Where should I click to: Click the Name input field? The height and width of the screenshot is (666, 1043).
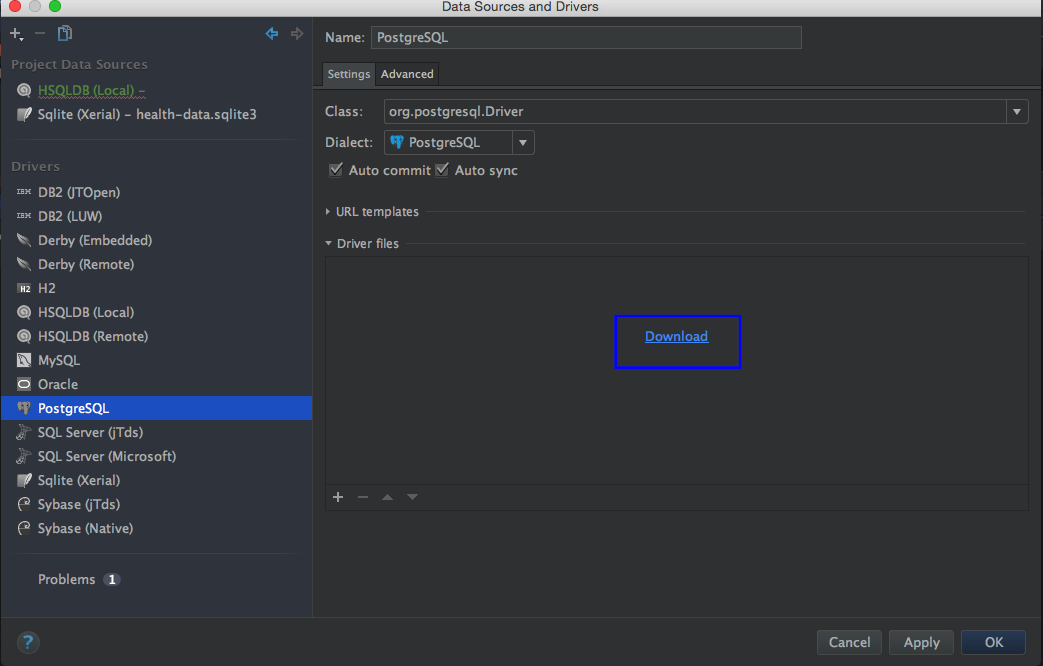(586, 37)
